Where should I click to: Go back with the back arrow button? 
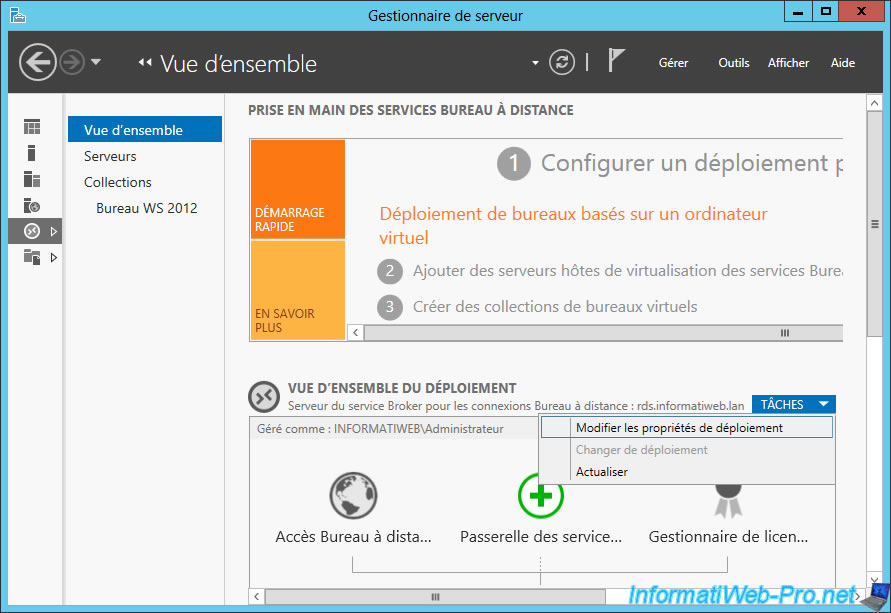click(38, 62)
